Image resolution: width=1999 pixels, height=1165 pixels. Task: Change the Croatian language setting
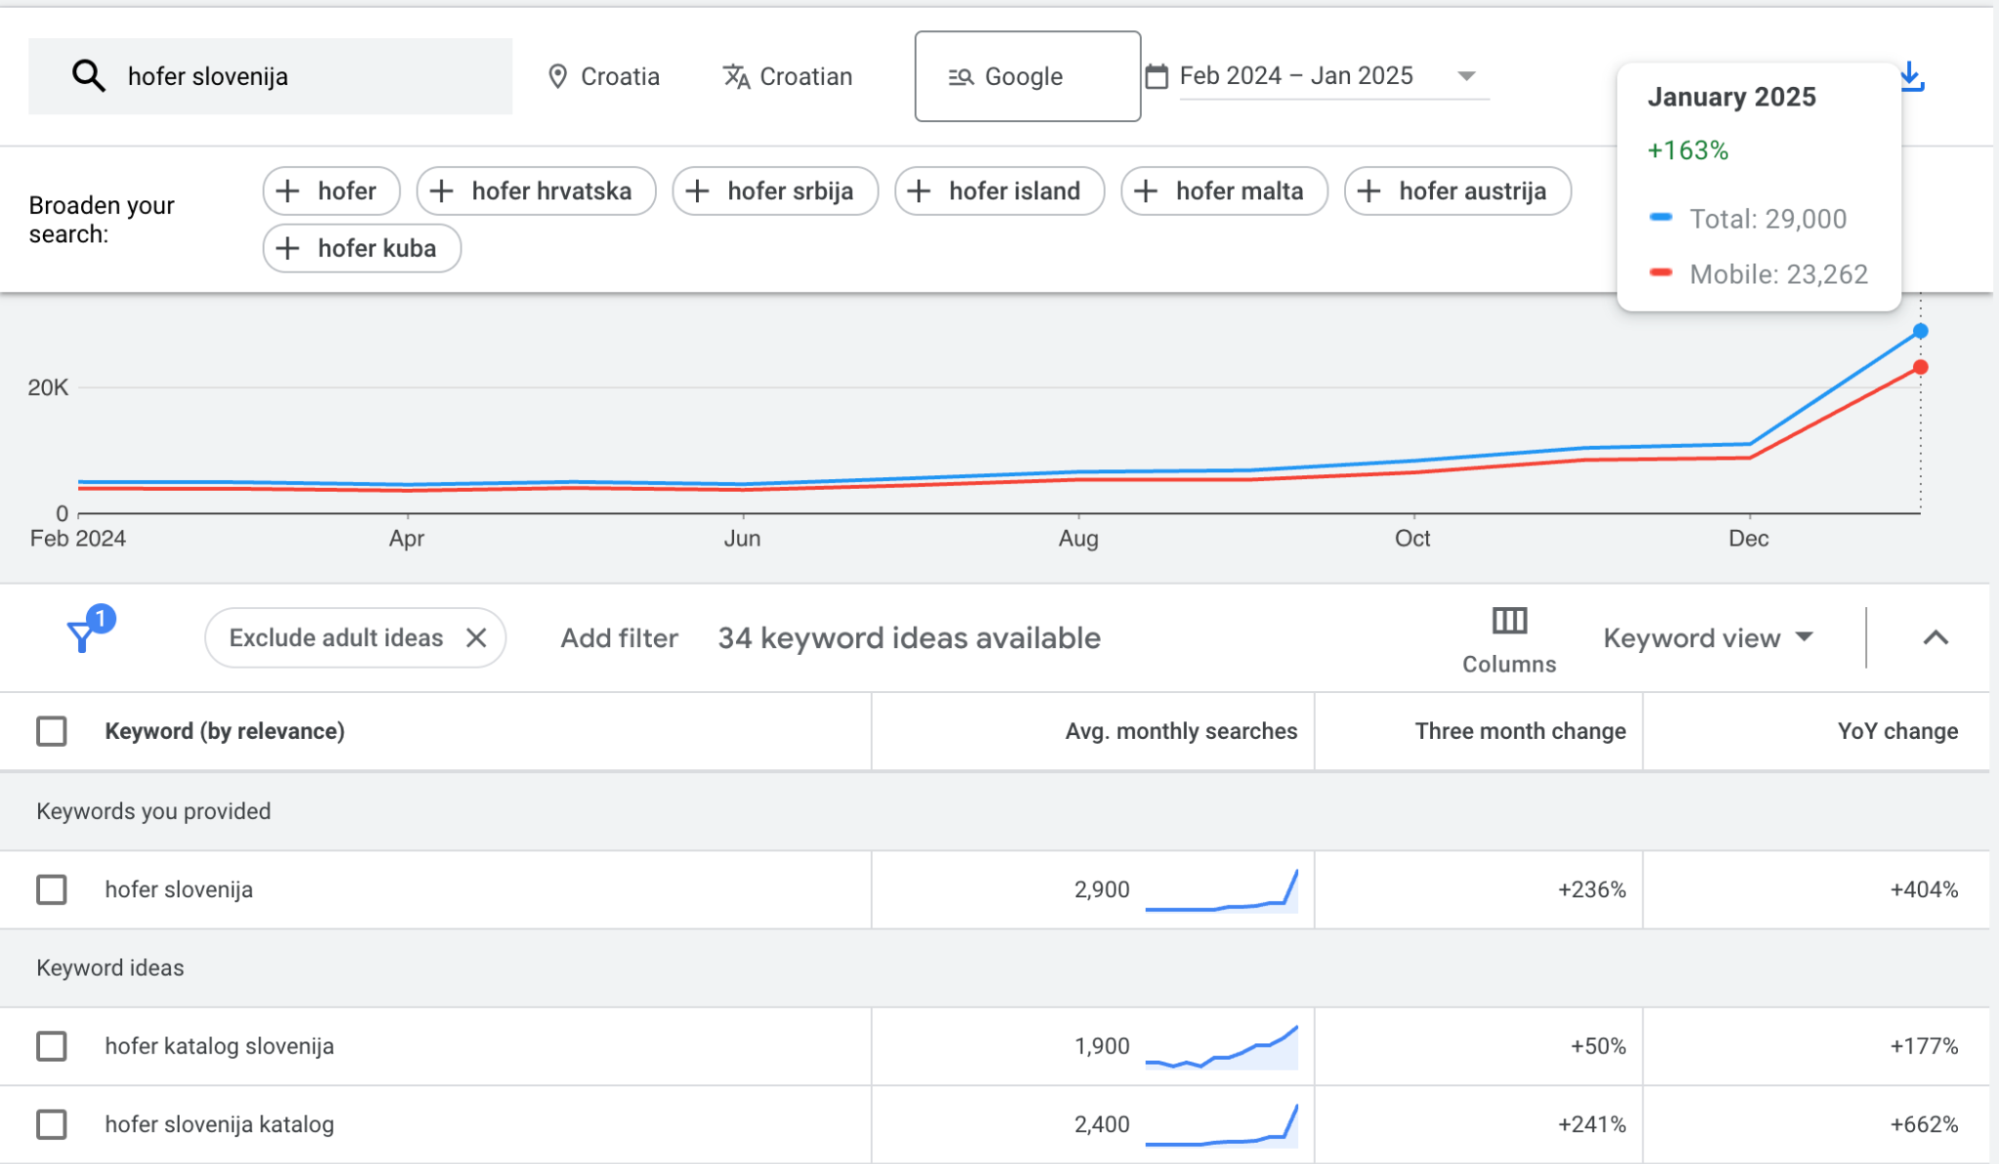[x=788, y=76]
